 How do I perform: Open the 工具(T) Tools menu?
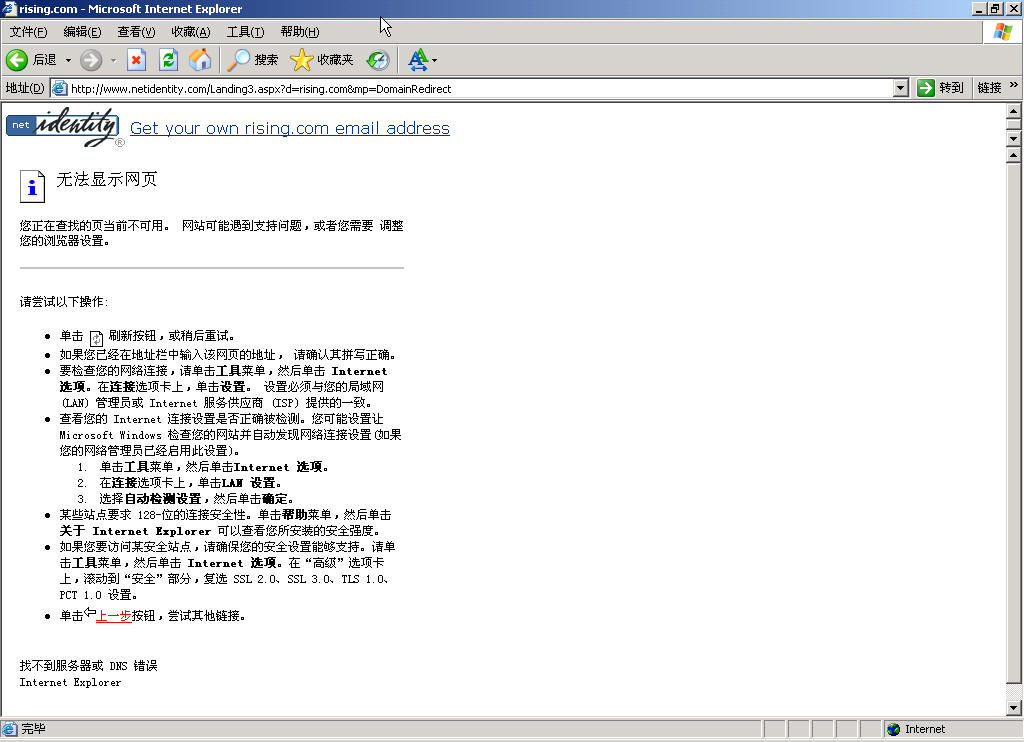tap(245, 31)
